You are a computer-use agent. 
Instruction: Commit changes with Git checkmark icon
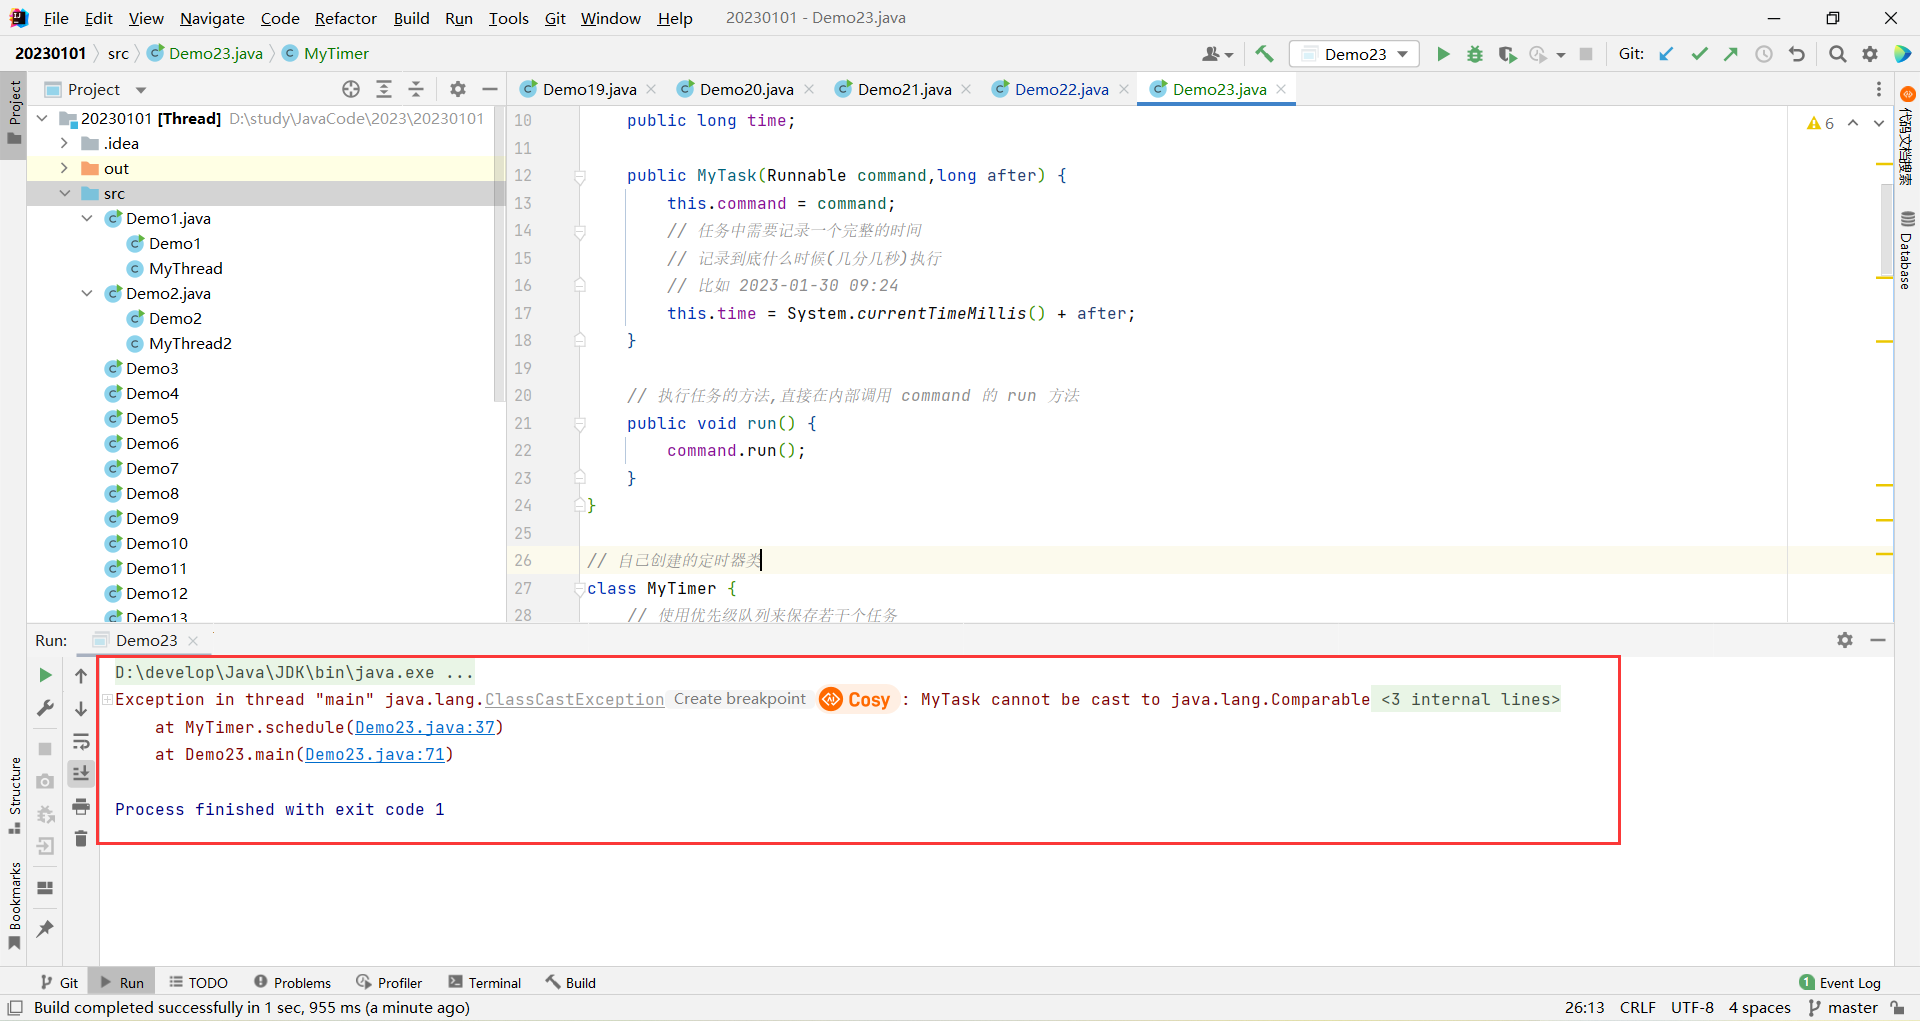tap(1699, 54)
